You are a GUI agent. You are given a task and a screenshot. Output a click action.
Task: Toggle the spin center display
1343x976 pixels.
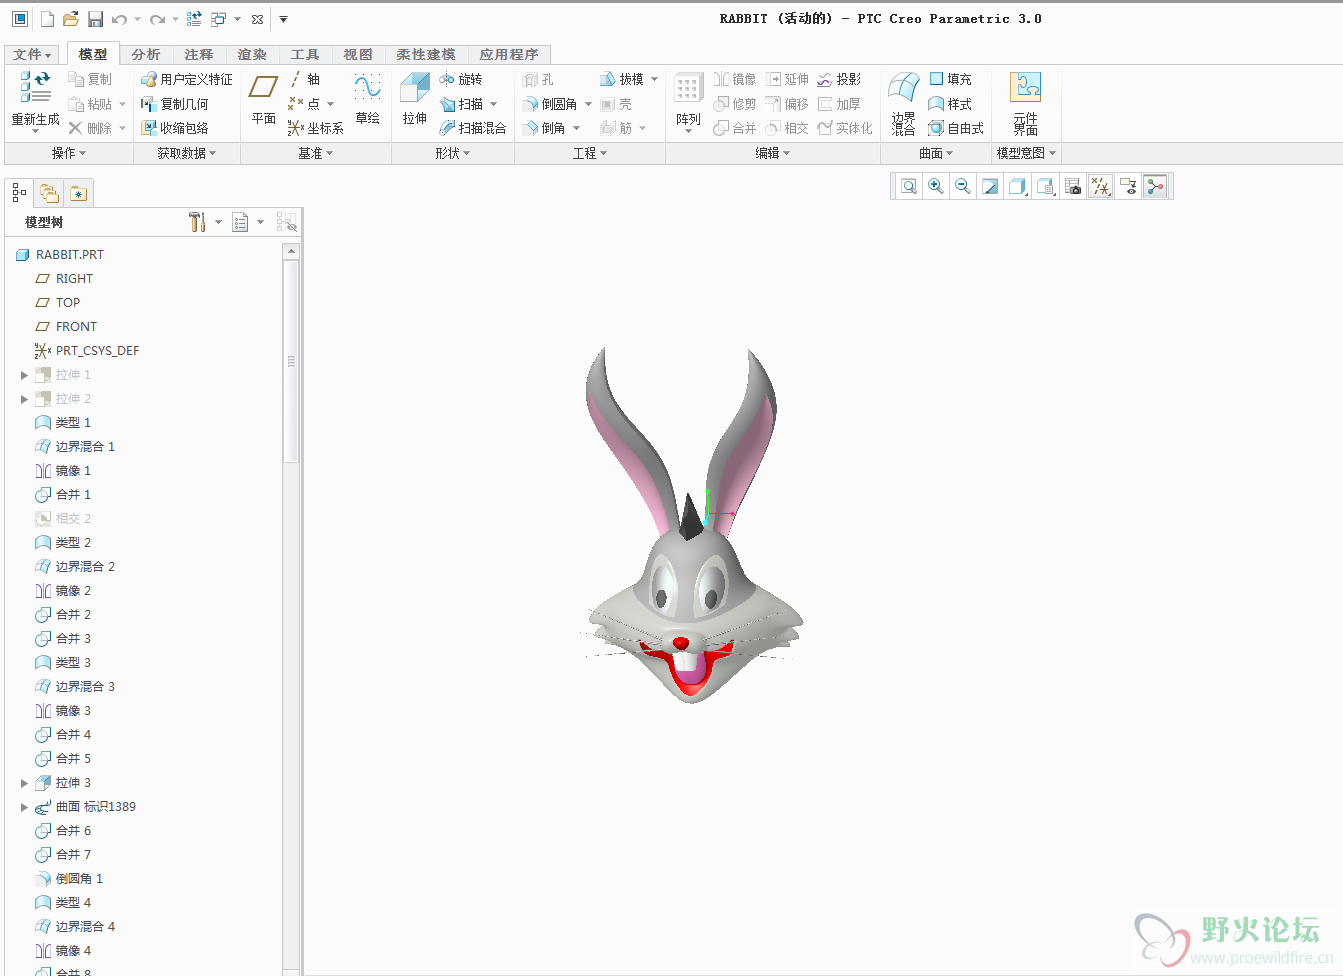pos(1155,186)
